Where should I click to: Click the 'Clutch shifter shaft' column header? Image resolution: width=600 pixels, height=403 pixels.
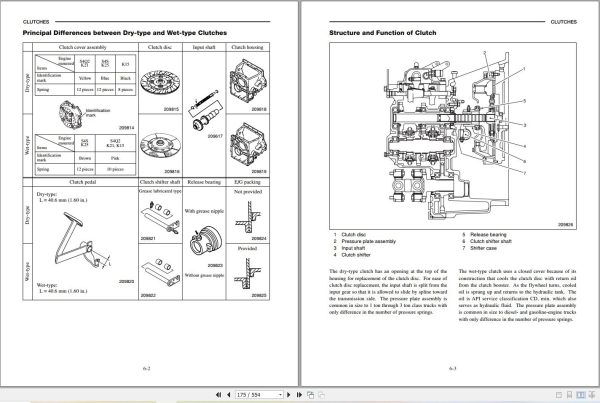coord(160,182)
